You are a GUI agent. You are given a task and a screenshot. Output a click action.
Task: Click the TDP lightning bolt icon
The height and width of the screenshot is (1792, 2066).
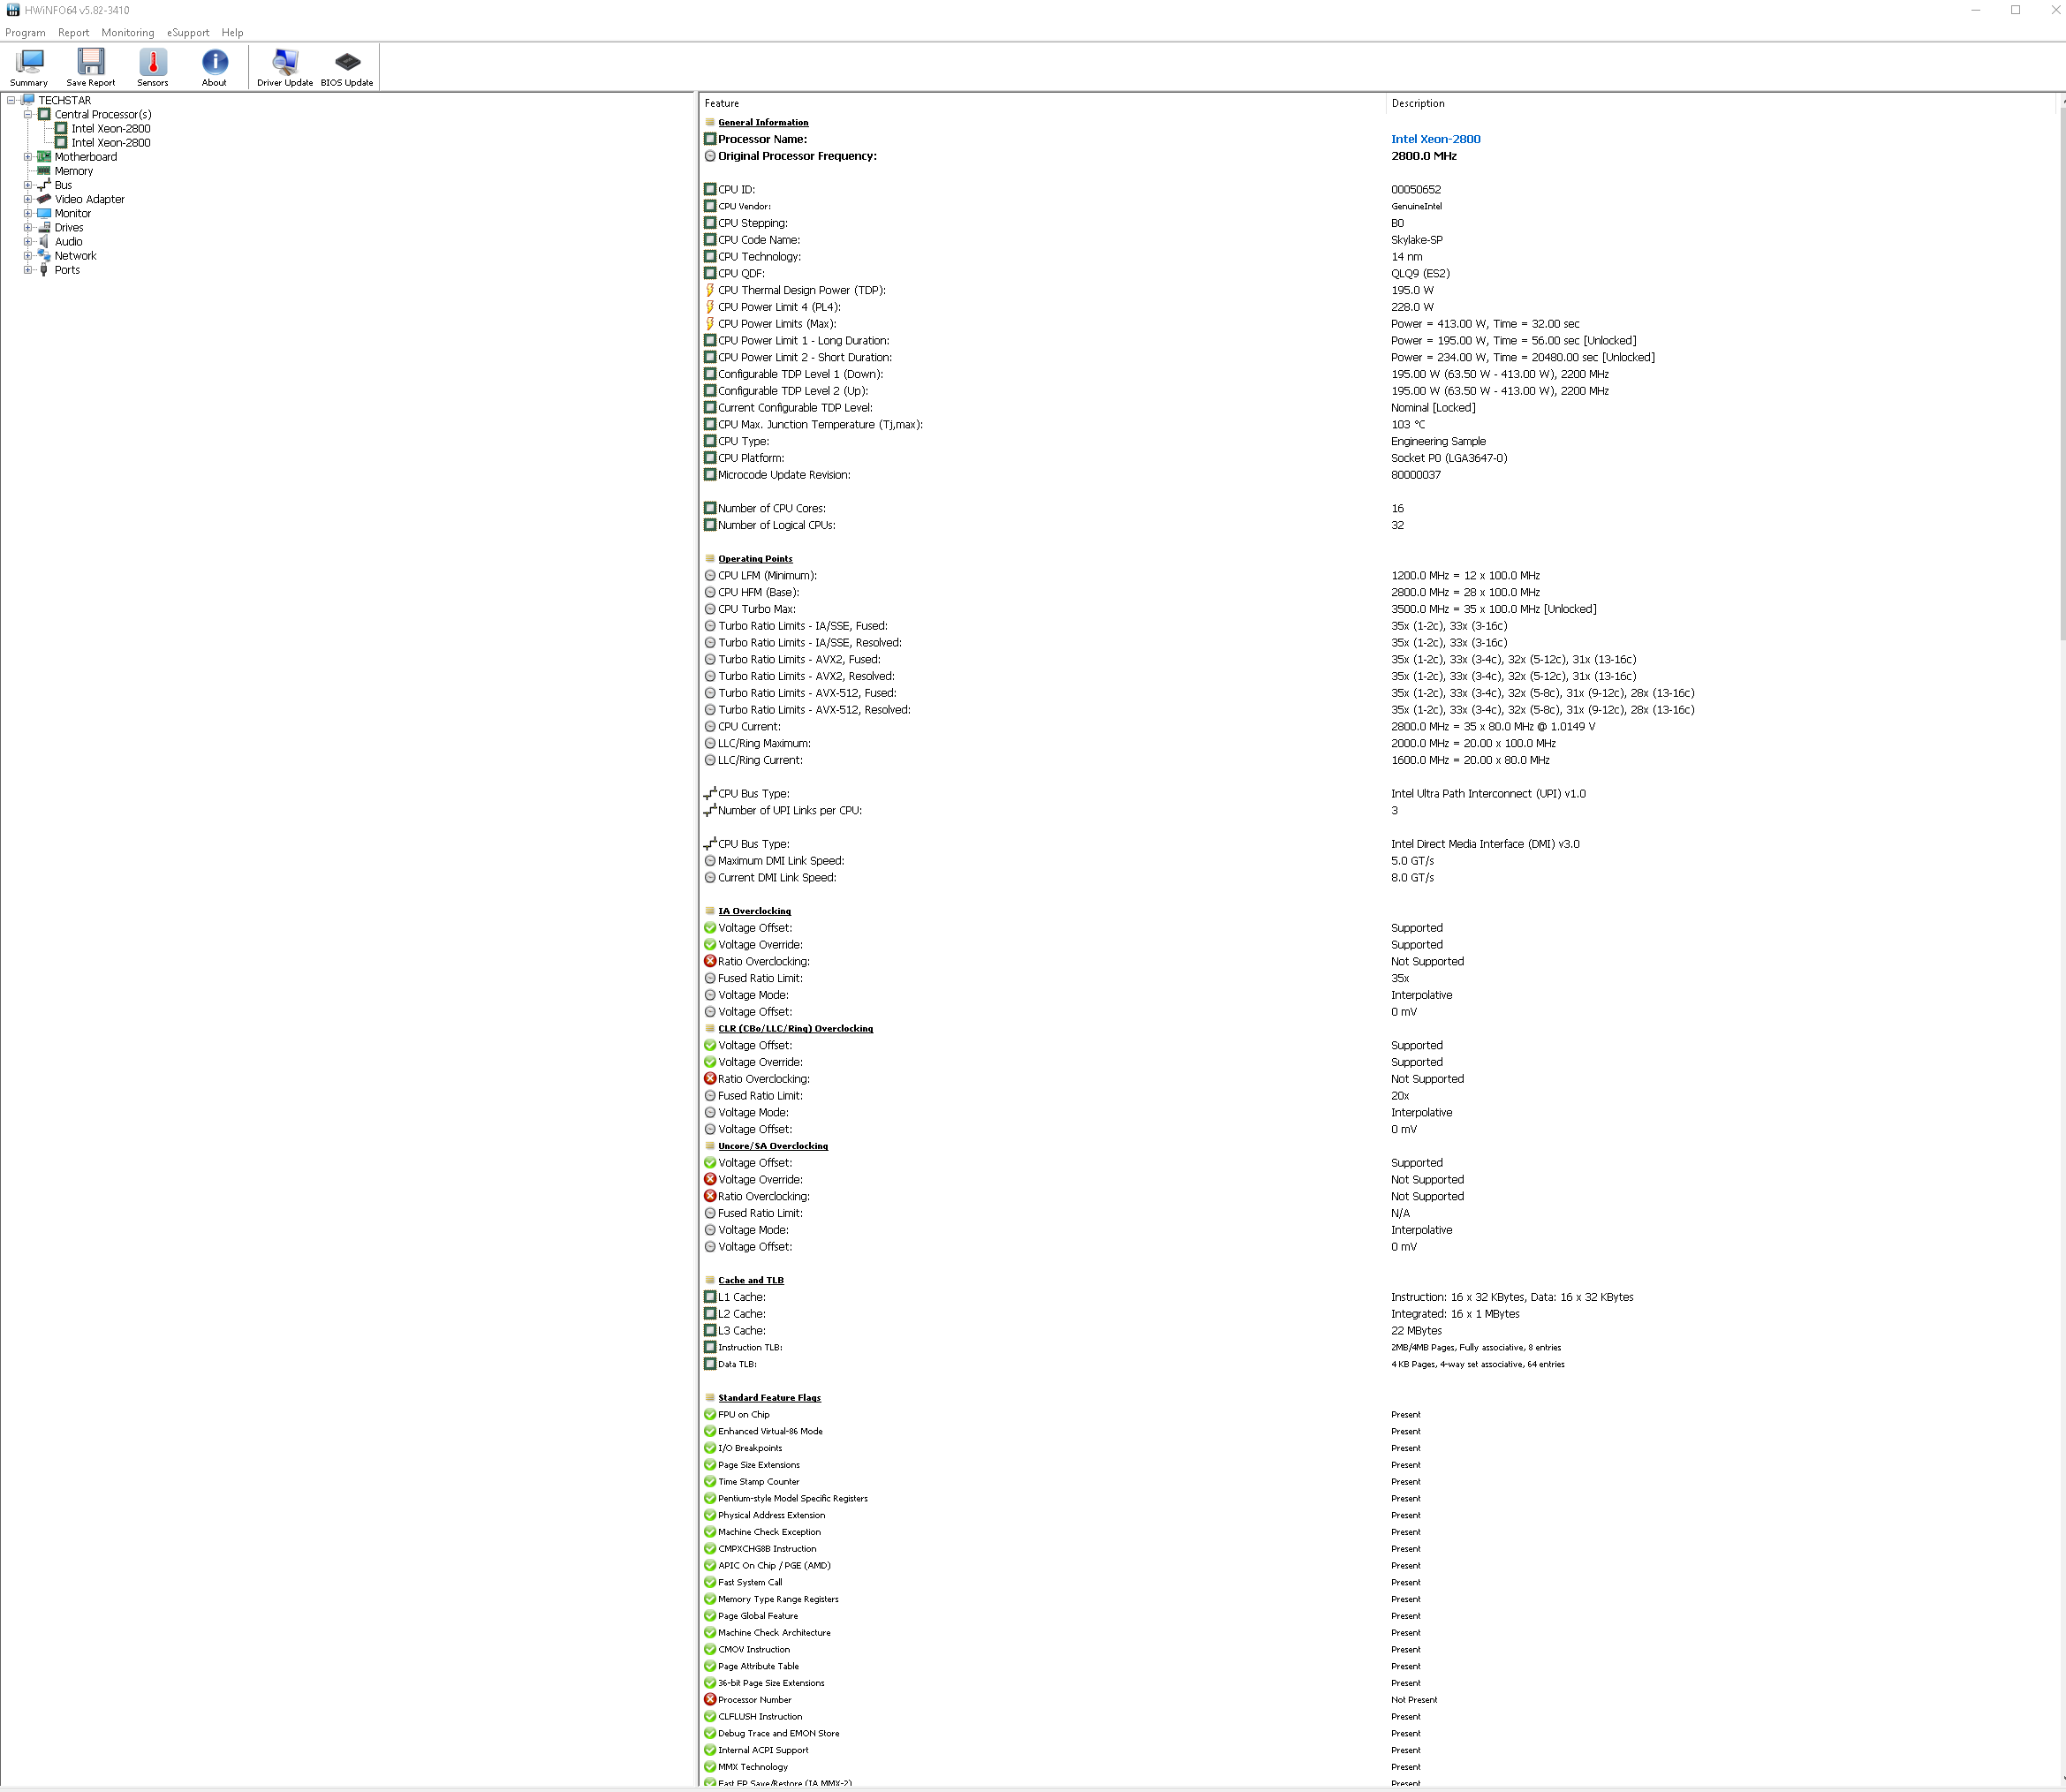(x=710, y=290)
